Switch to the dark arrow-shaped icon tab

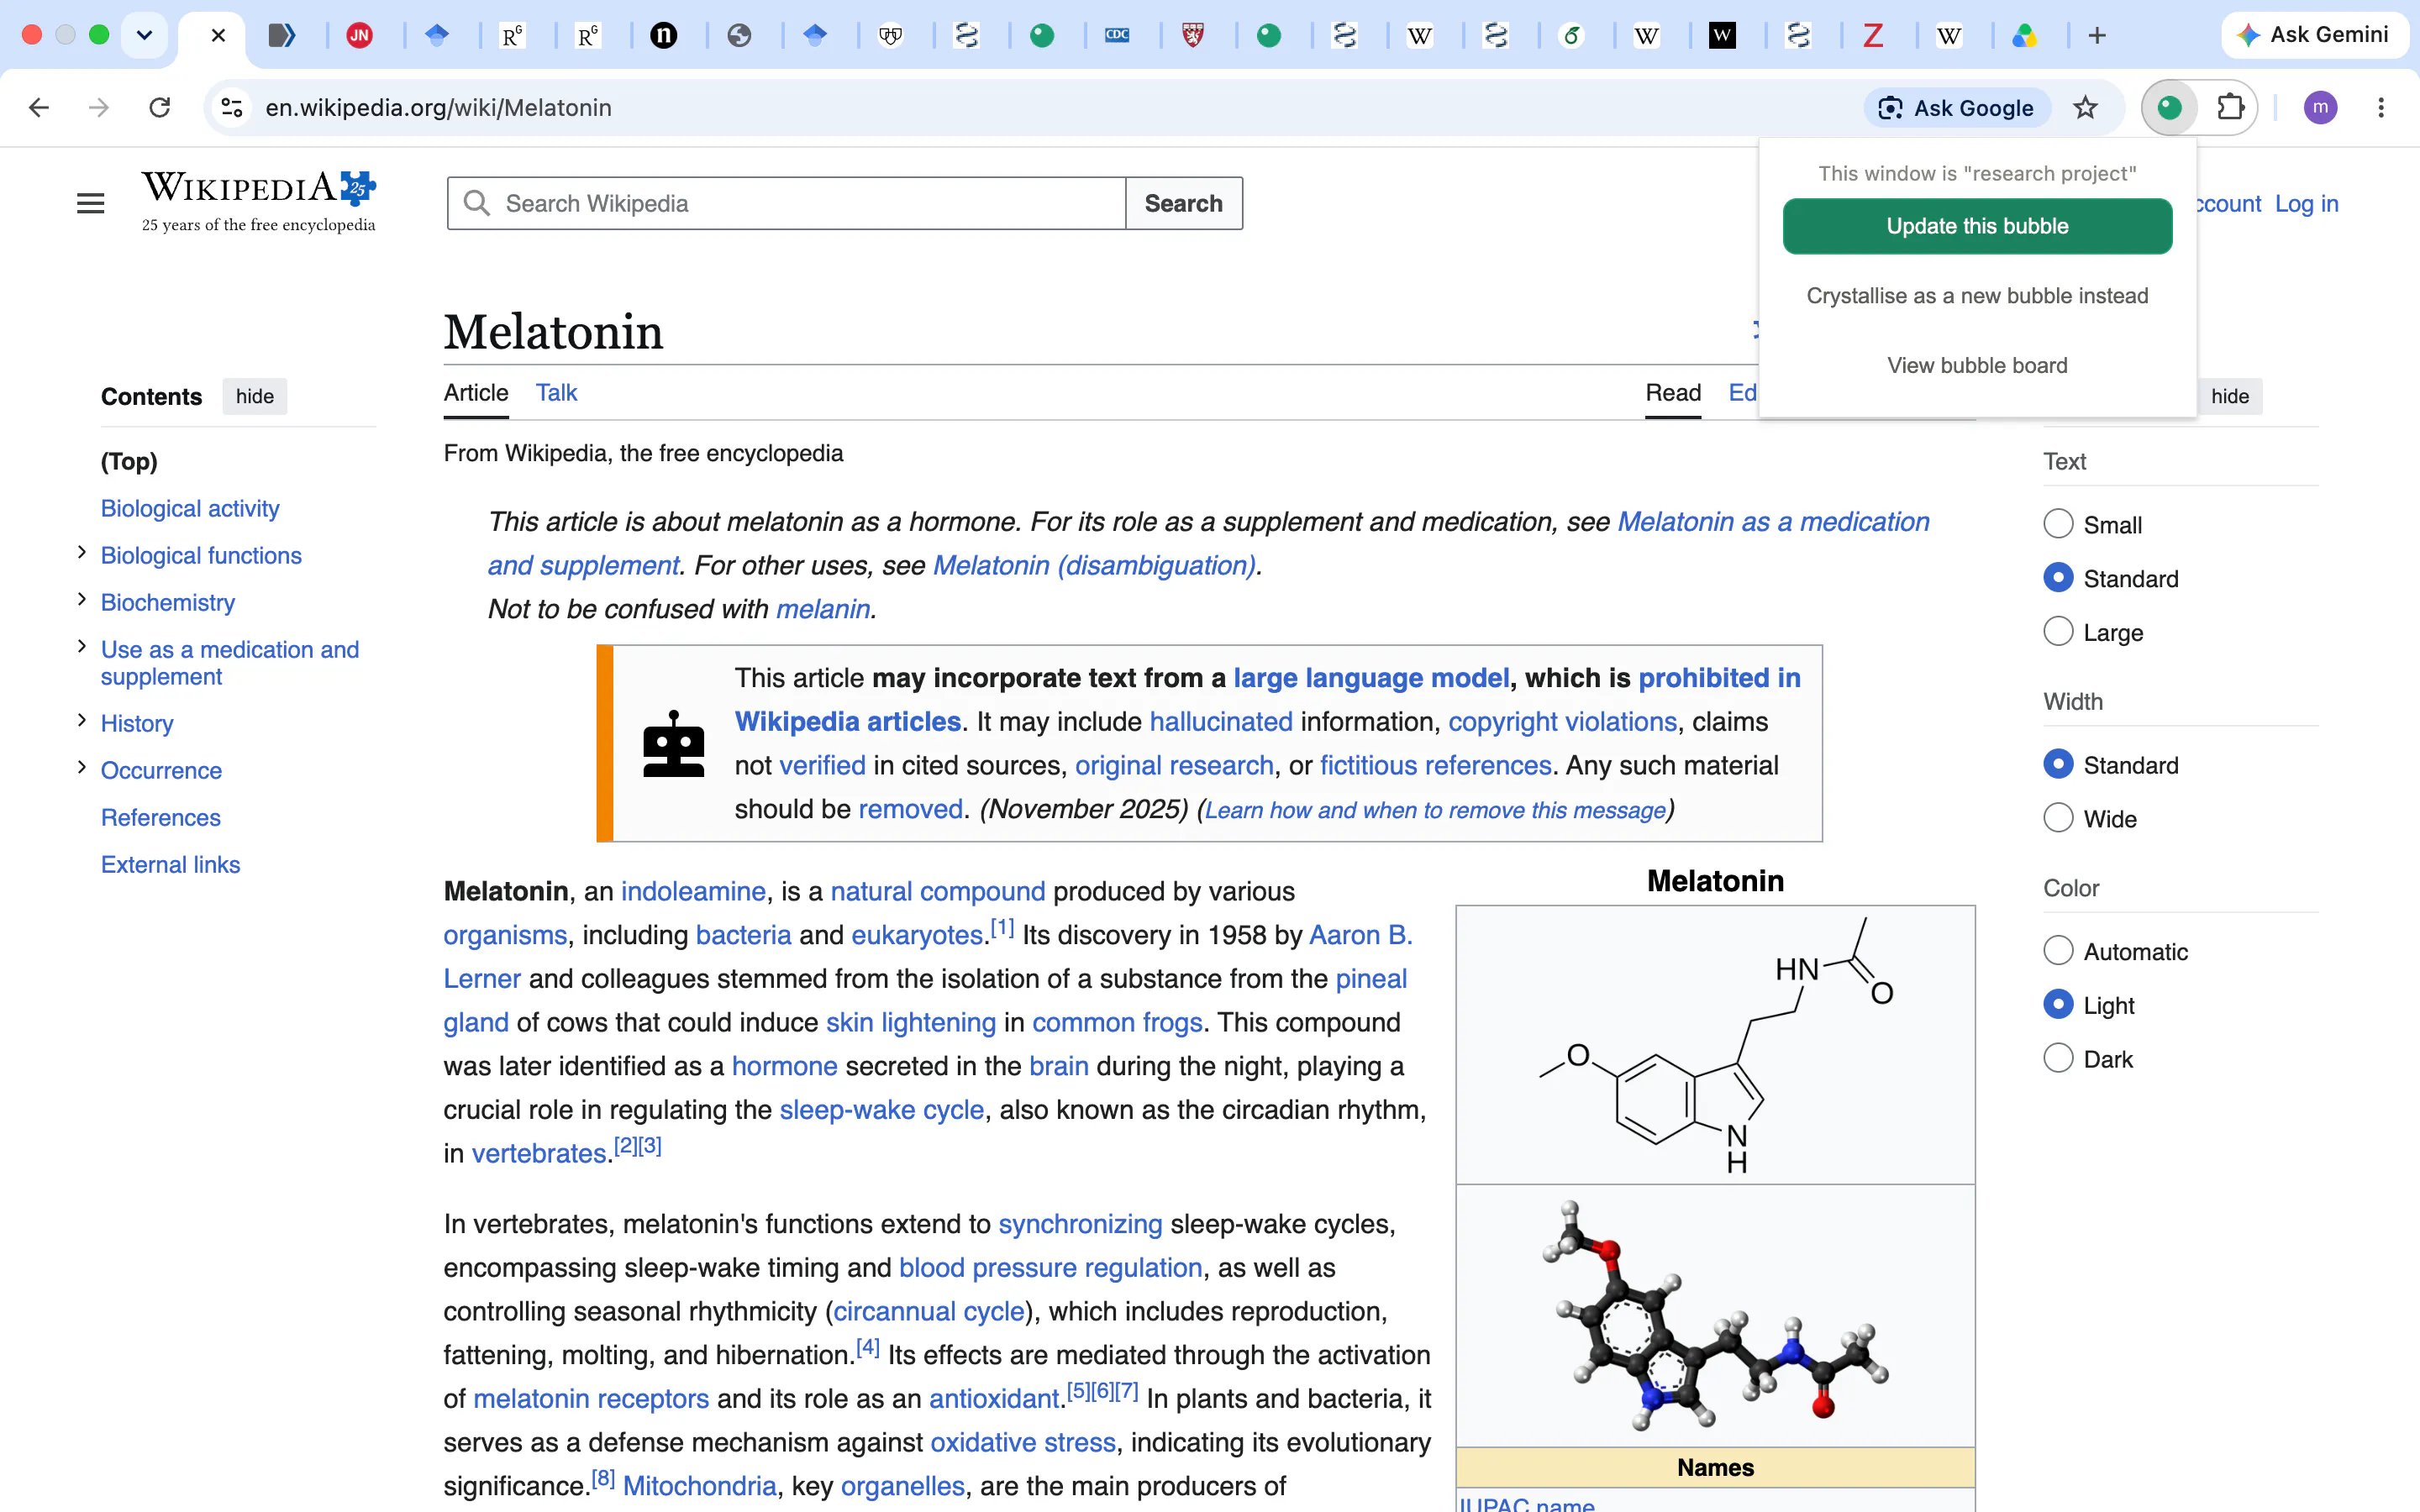tap(283, 36)
